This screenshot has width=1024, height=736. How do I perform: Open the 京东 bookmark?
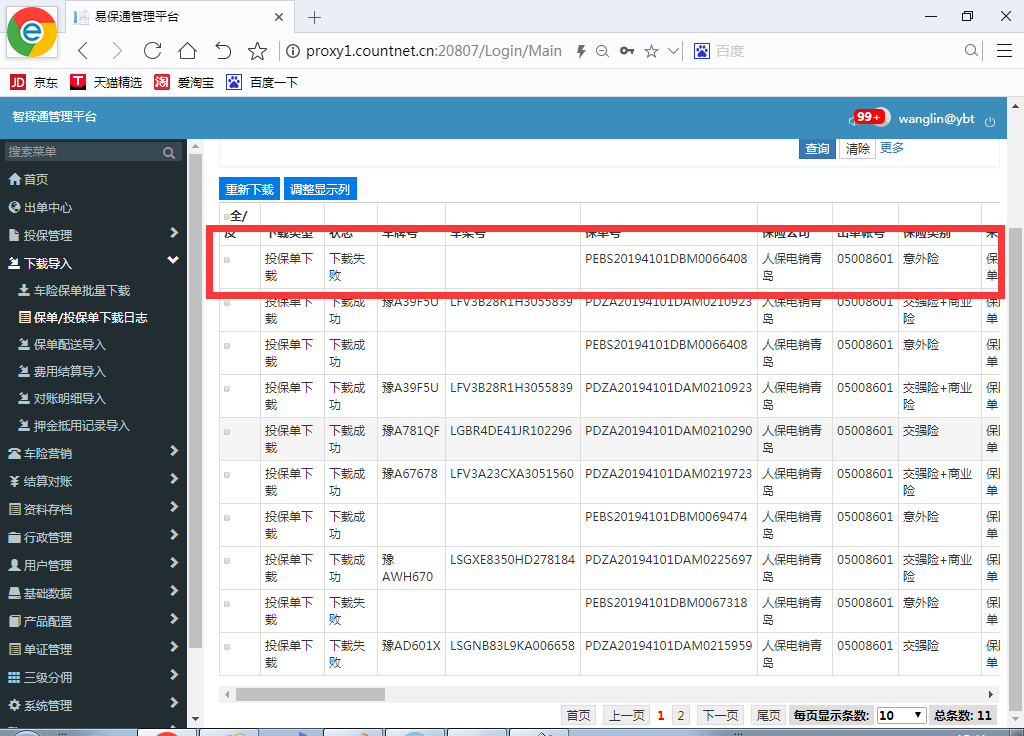(x=33, y=82)
